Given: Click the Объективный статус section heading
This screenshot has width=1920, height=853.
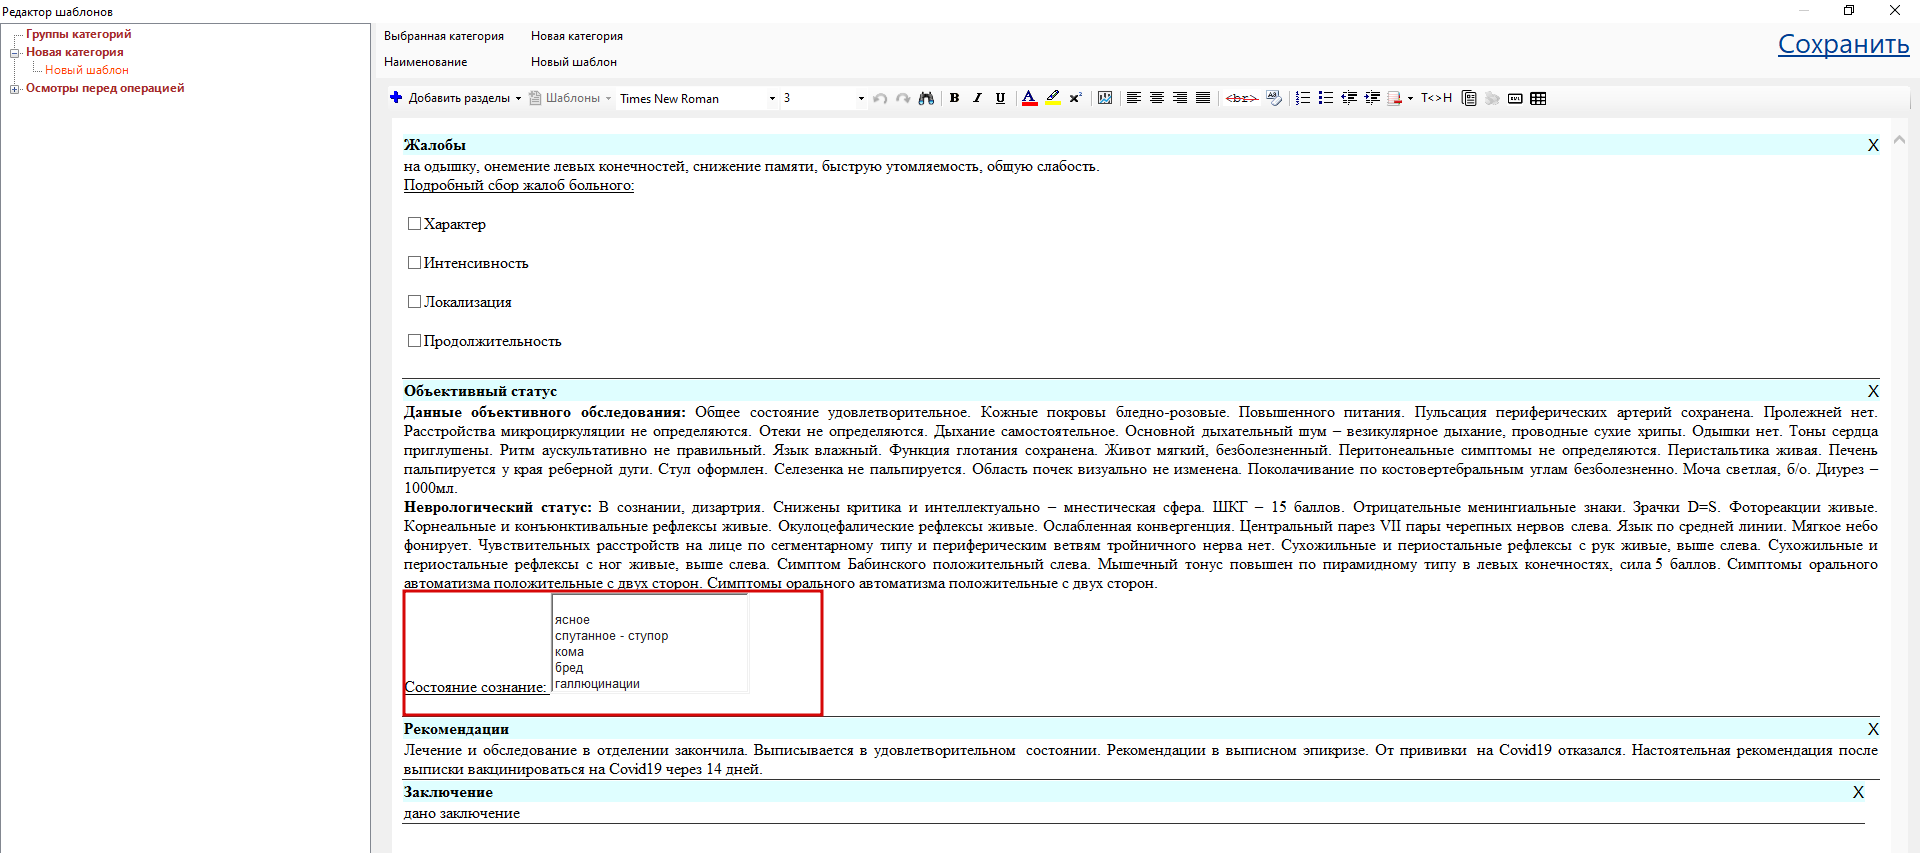Looking at the screenshot, I should coord(480,391).
